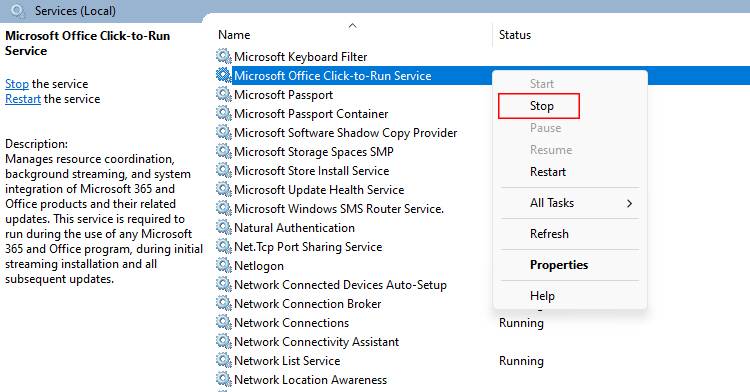This screenshot has width=750, height=392.
Task: Click gear icon beside Microsoft Keyboard Filter
Action: tap(223, 56)
